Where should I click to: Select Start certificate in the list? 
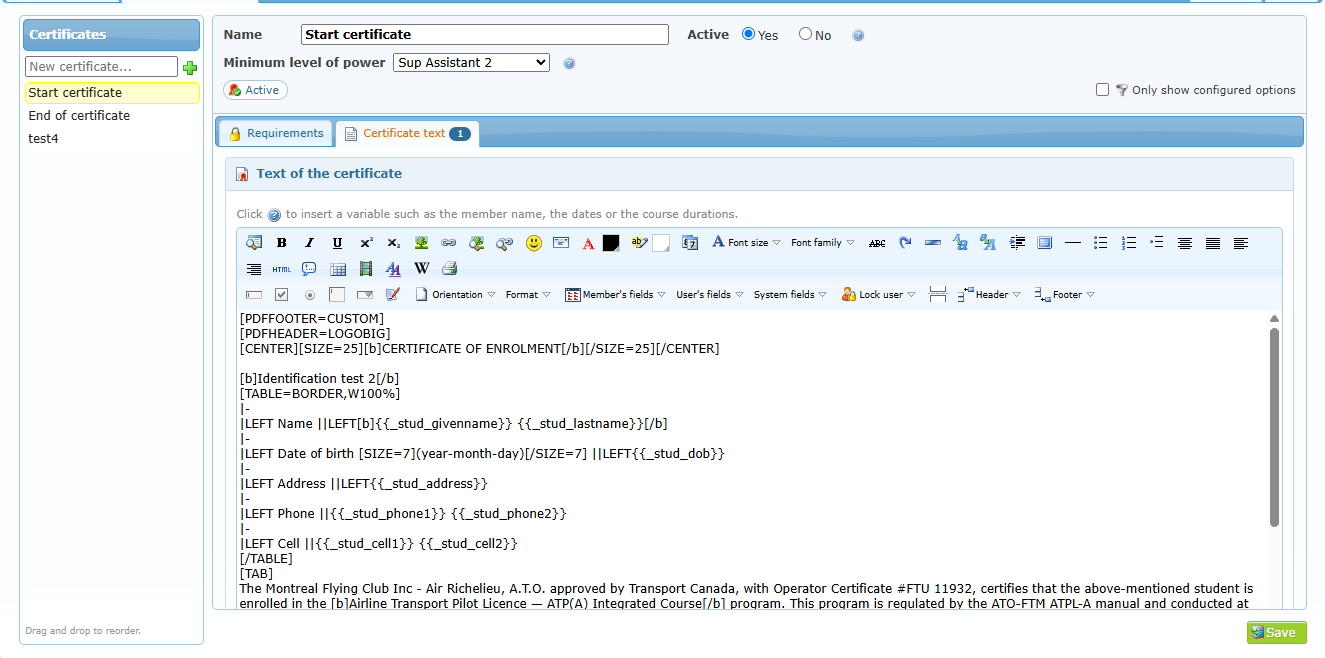coord(112,93)
